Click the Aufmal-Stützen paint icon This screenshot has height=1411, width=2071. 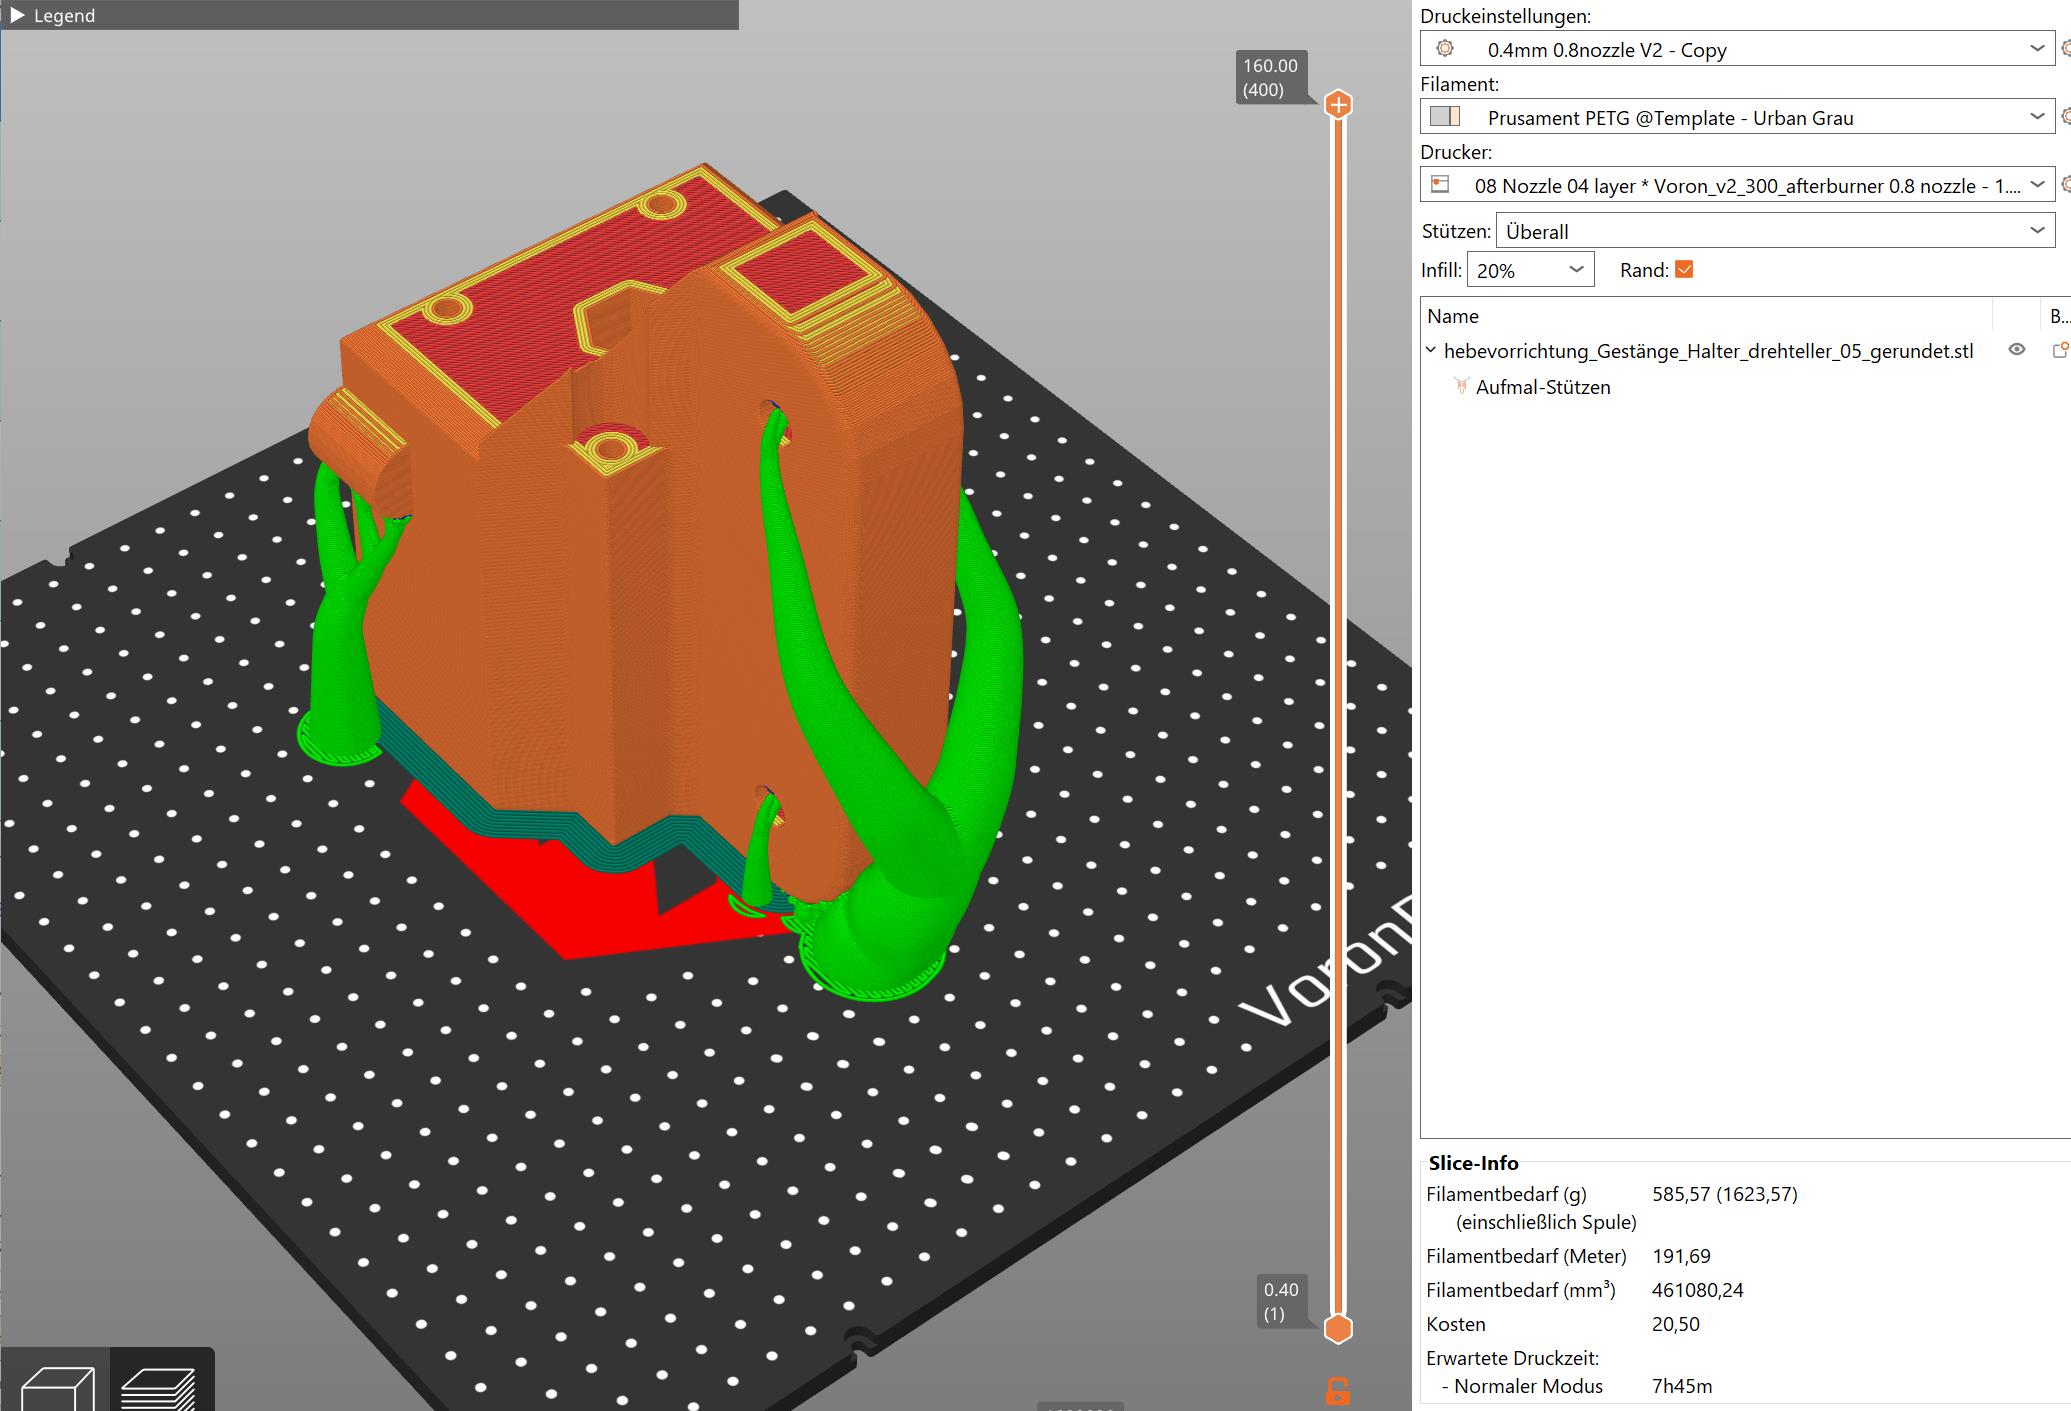tap(1461, 386)
